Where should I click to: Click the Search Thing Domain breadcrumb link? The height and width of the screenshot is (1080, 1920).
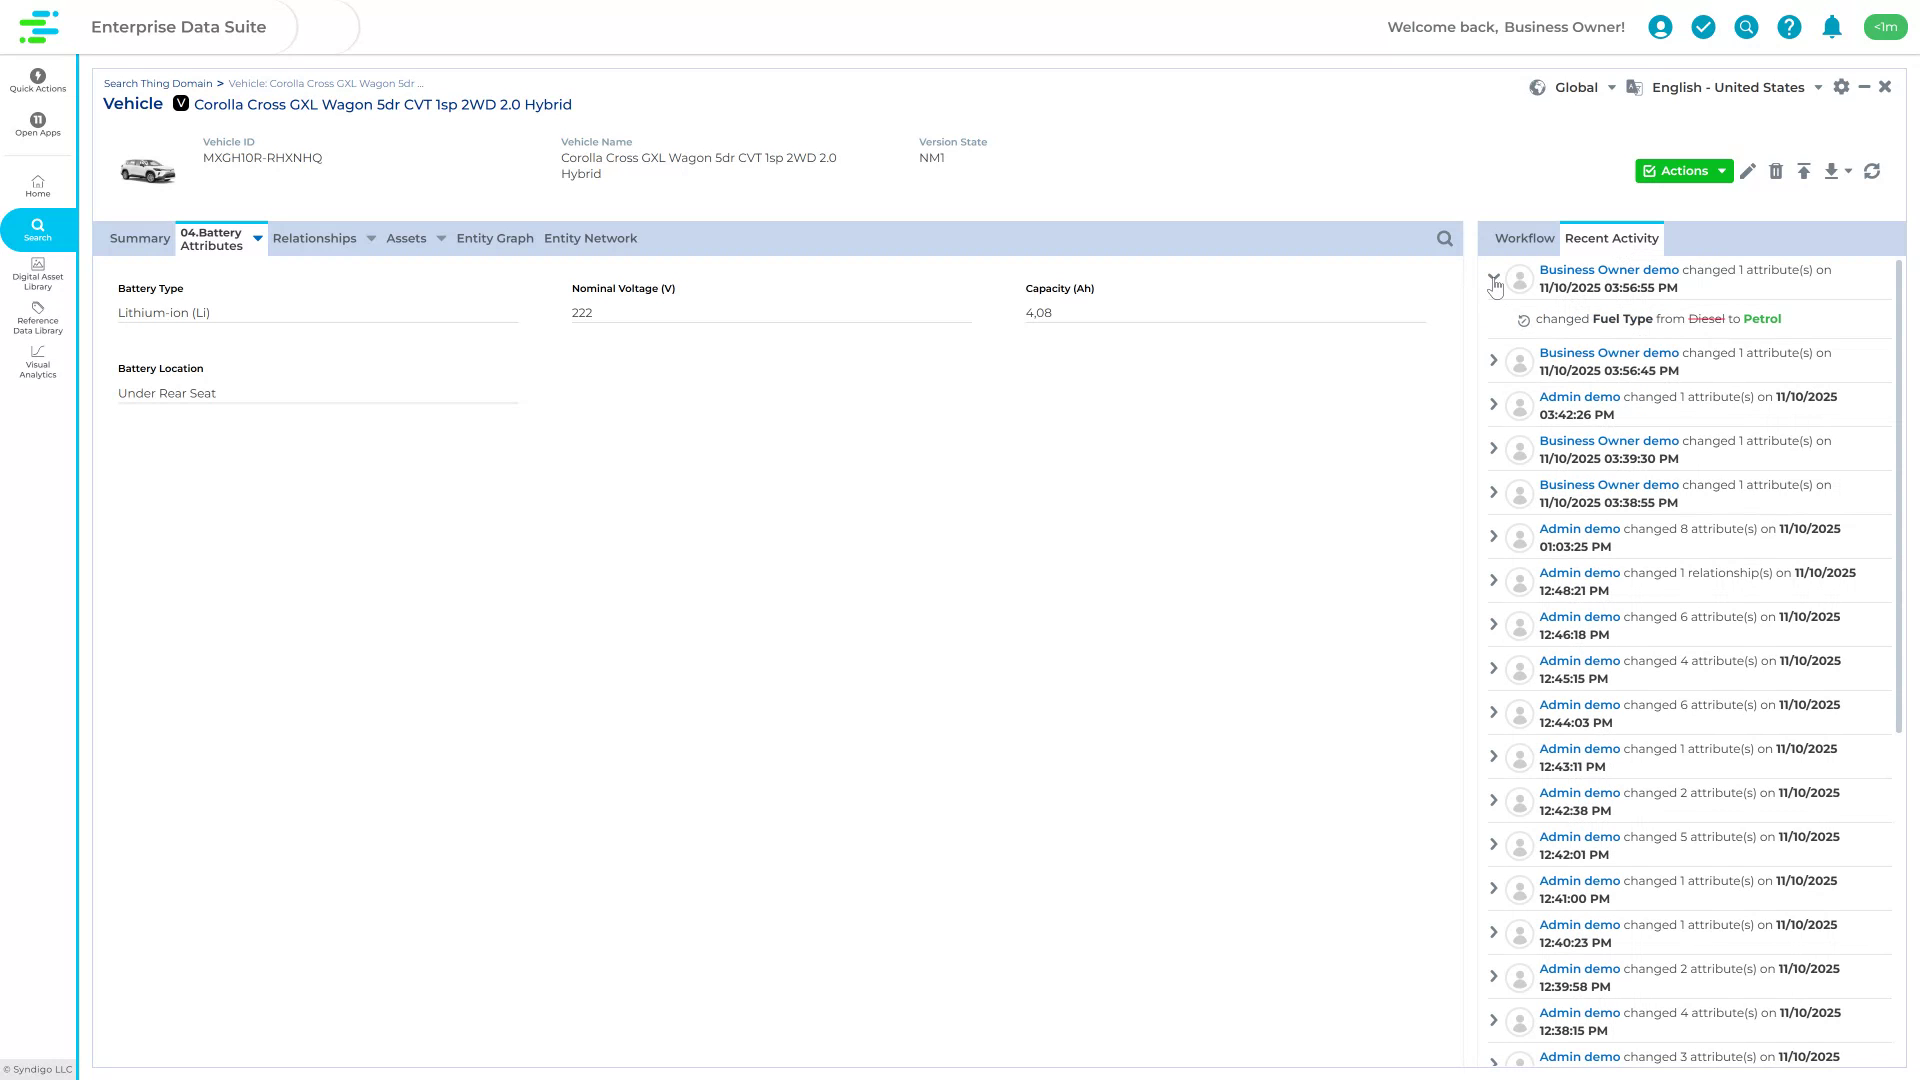(x=158, y=83)
